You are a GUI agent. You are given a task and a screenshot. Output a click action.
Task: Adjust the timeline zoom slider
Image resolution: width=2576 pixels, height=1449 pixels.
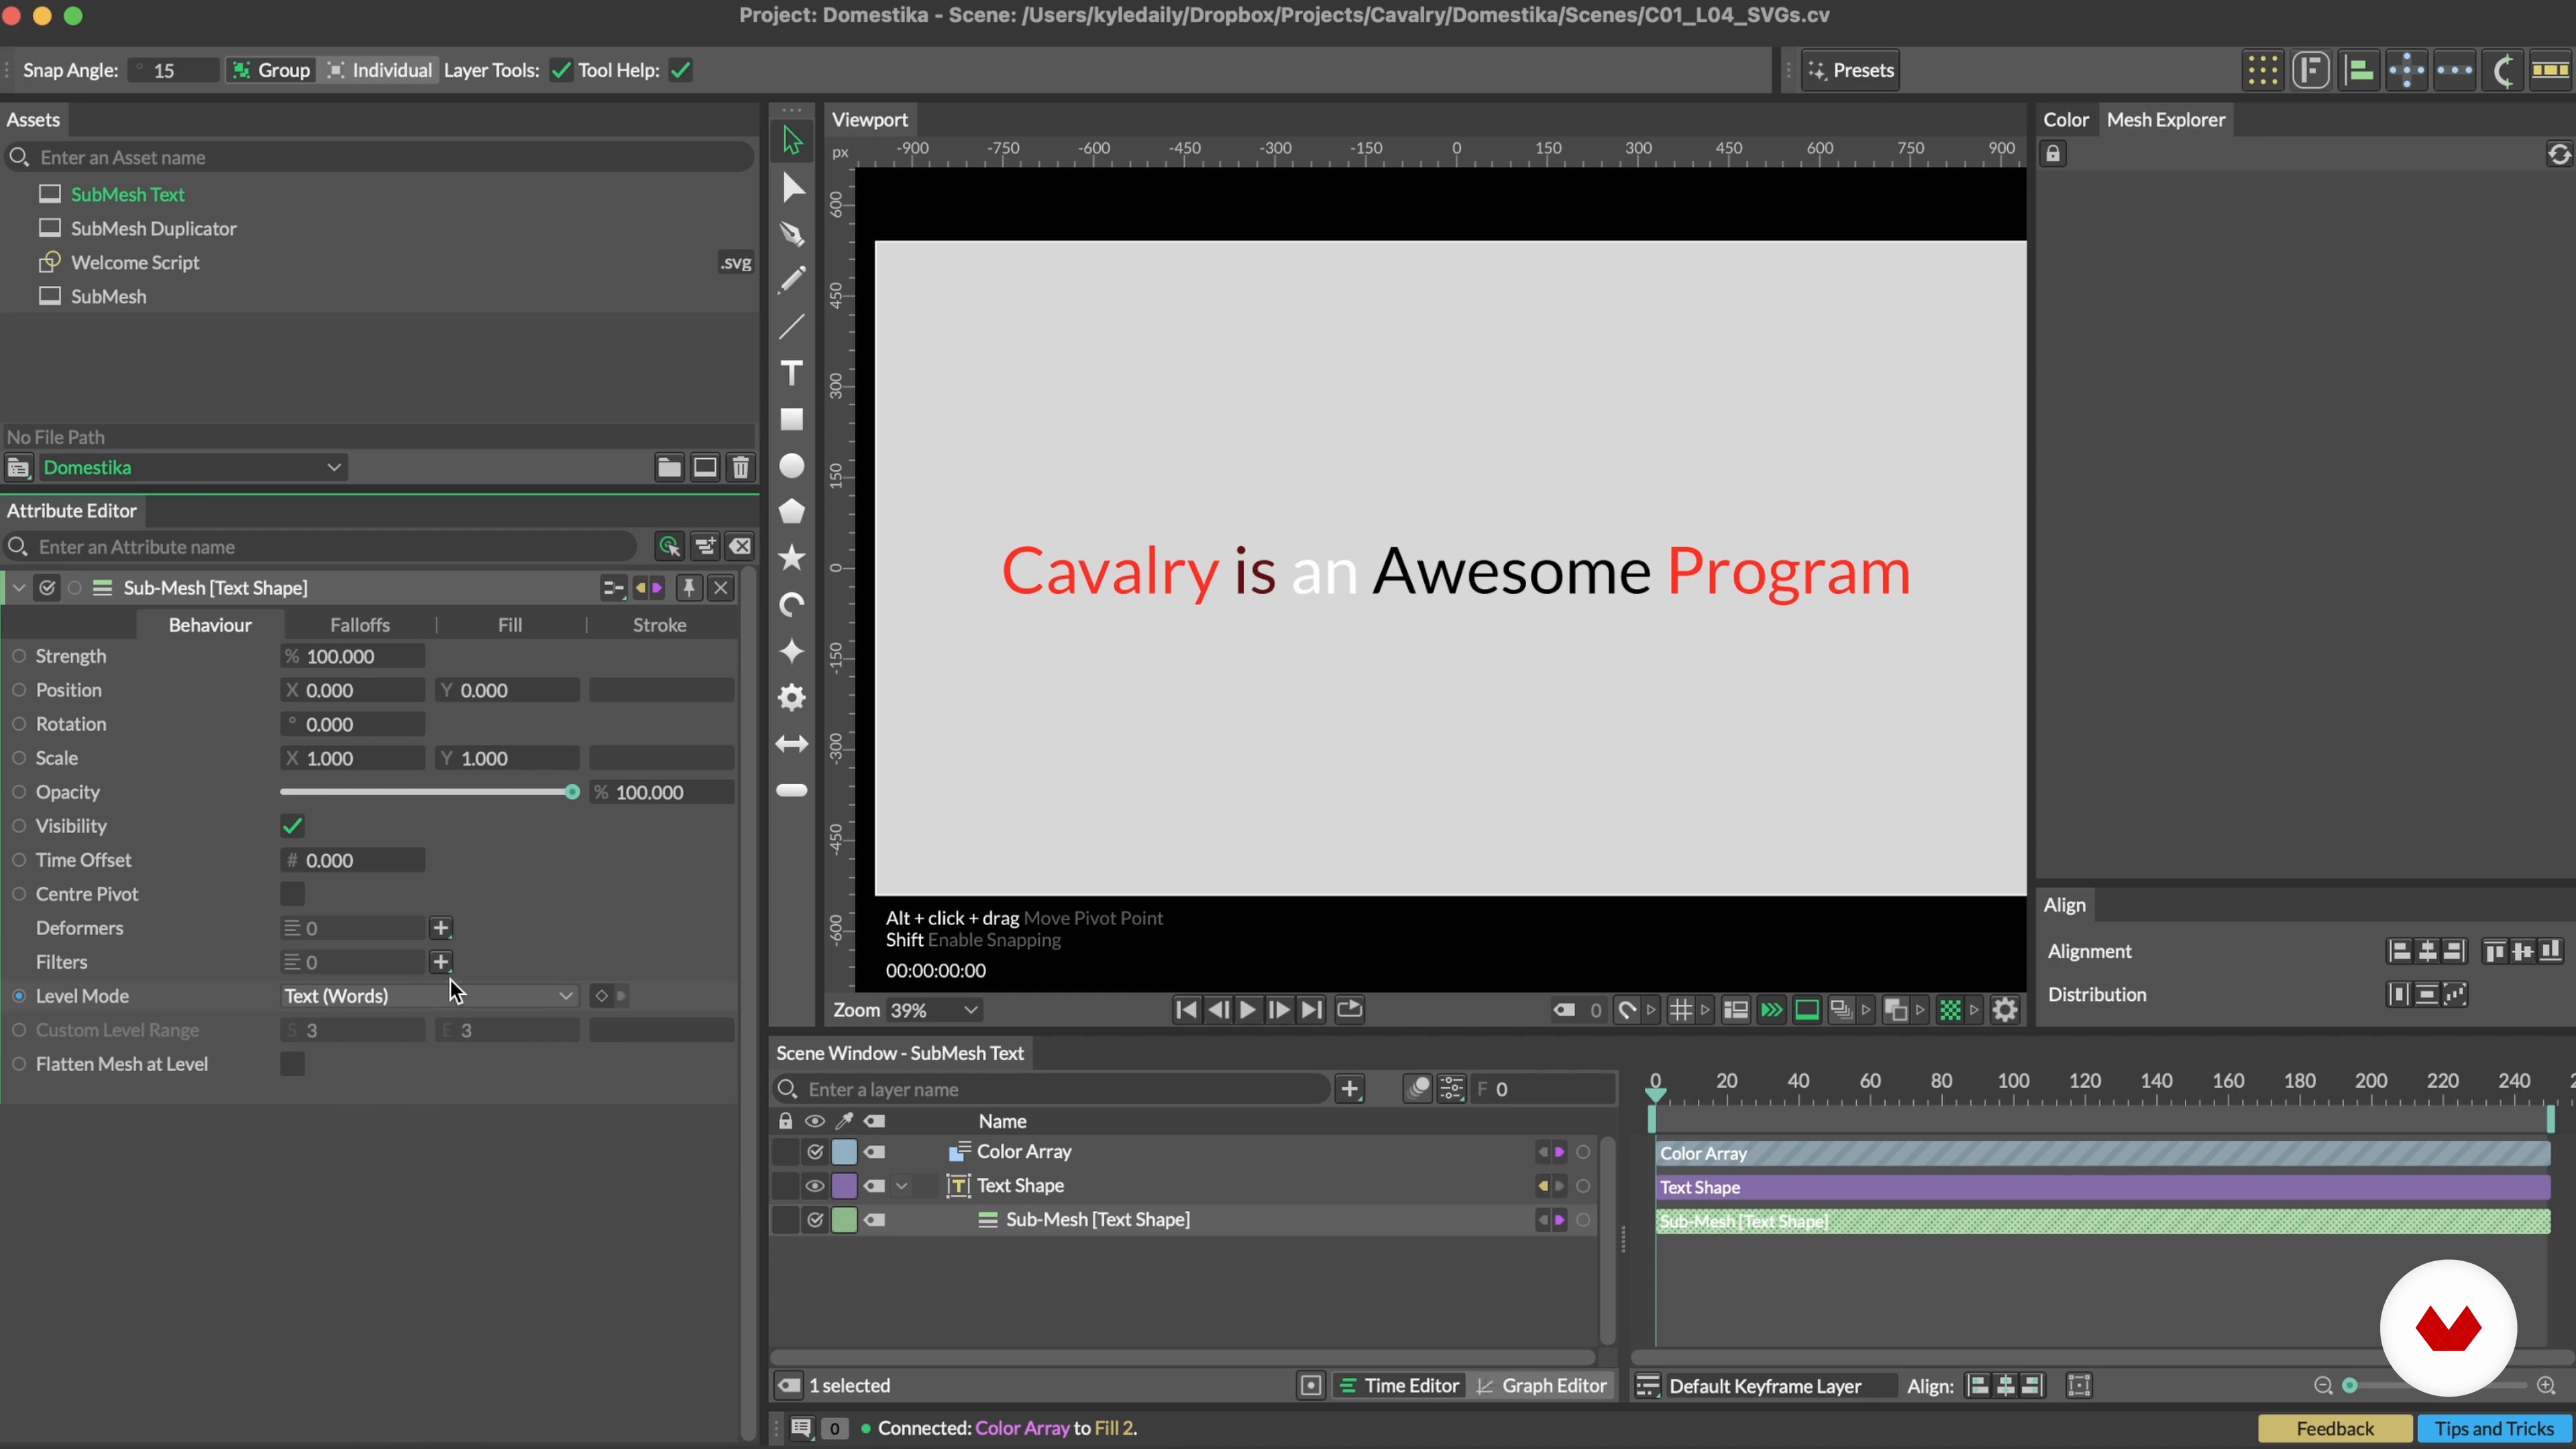coord(2351,1386)
